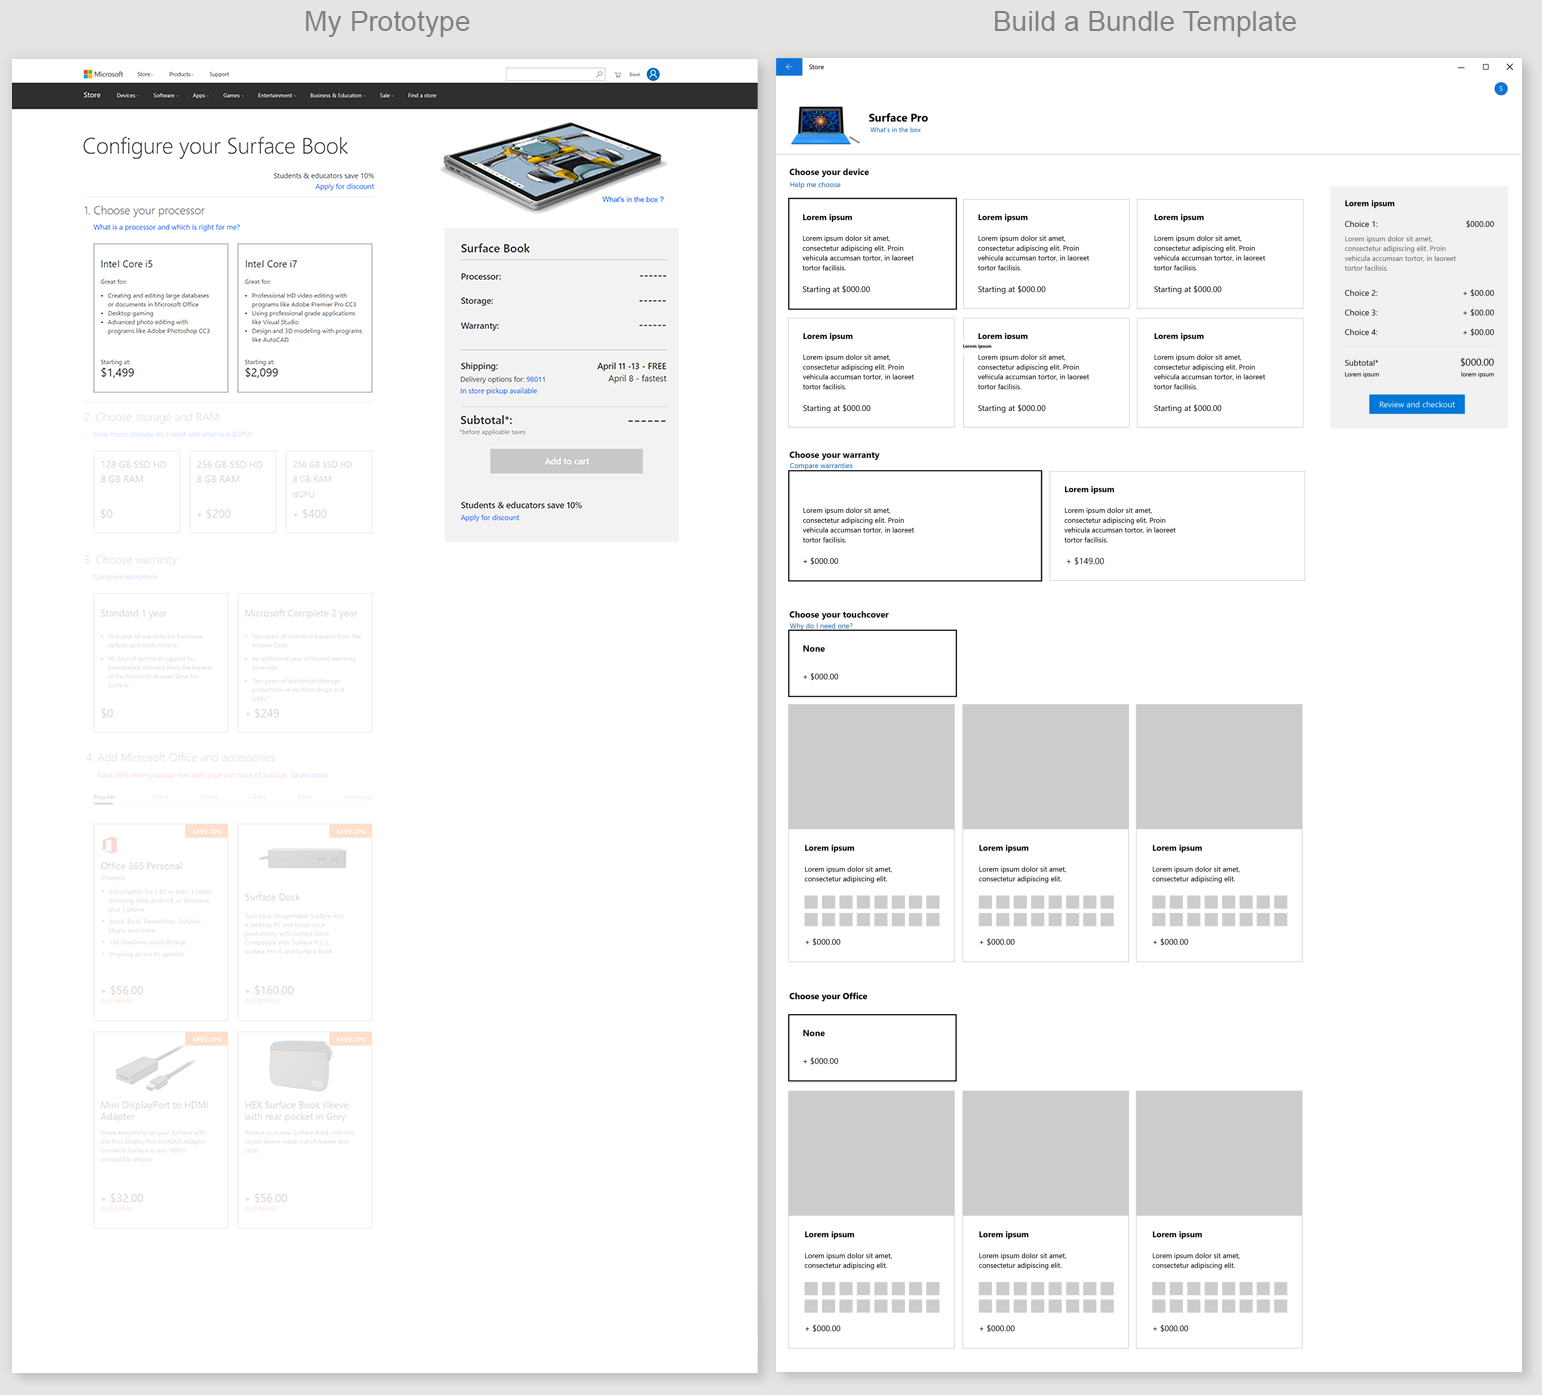Viewport: 1542px width, 1395px height.
Task: Click the In store pickup available link
Action: (499, 391)
